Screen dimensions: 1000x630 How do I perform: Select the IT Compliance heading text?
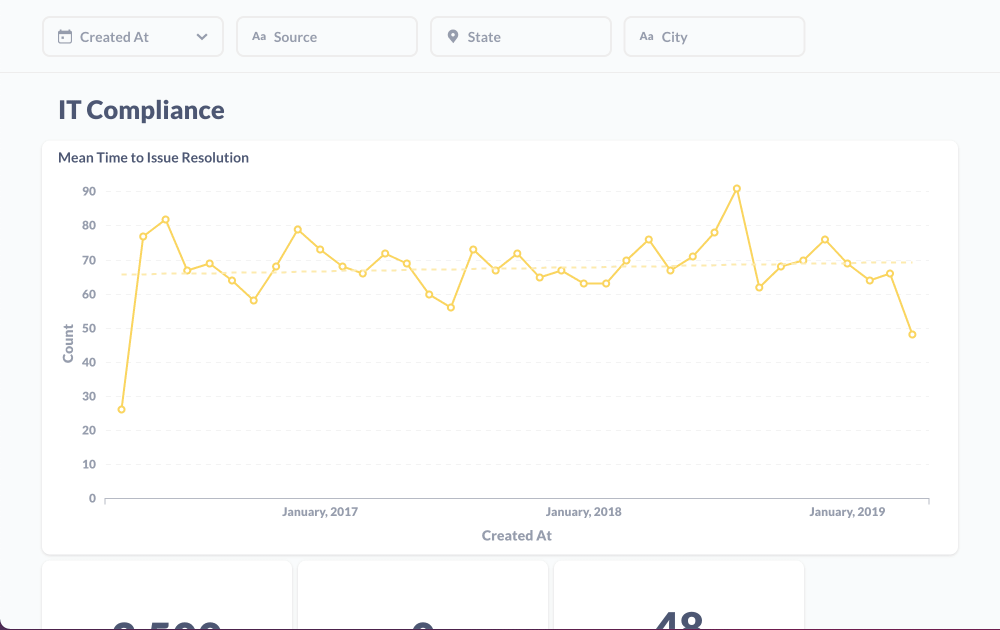141,110
